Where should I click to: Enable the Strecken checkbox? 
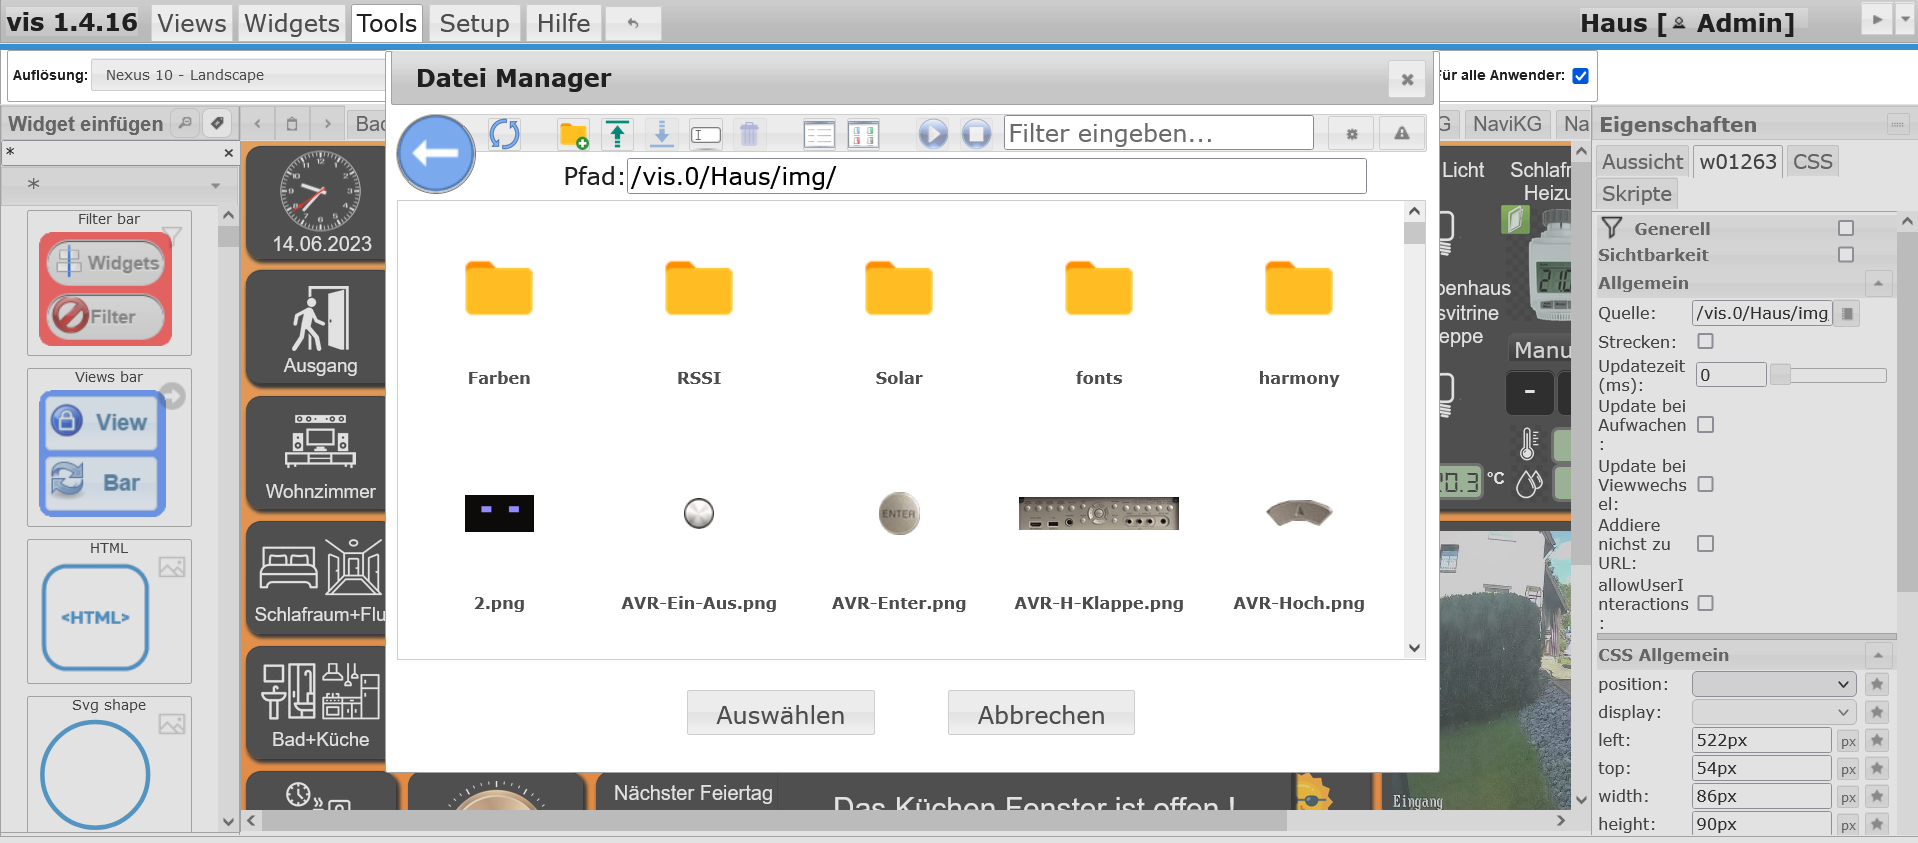1706,342
